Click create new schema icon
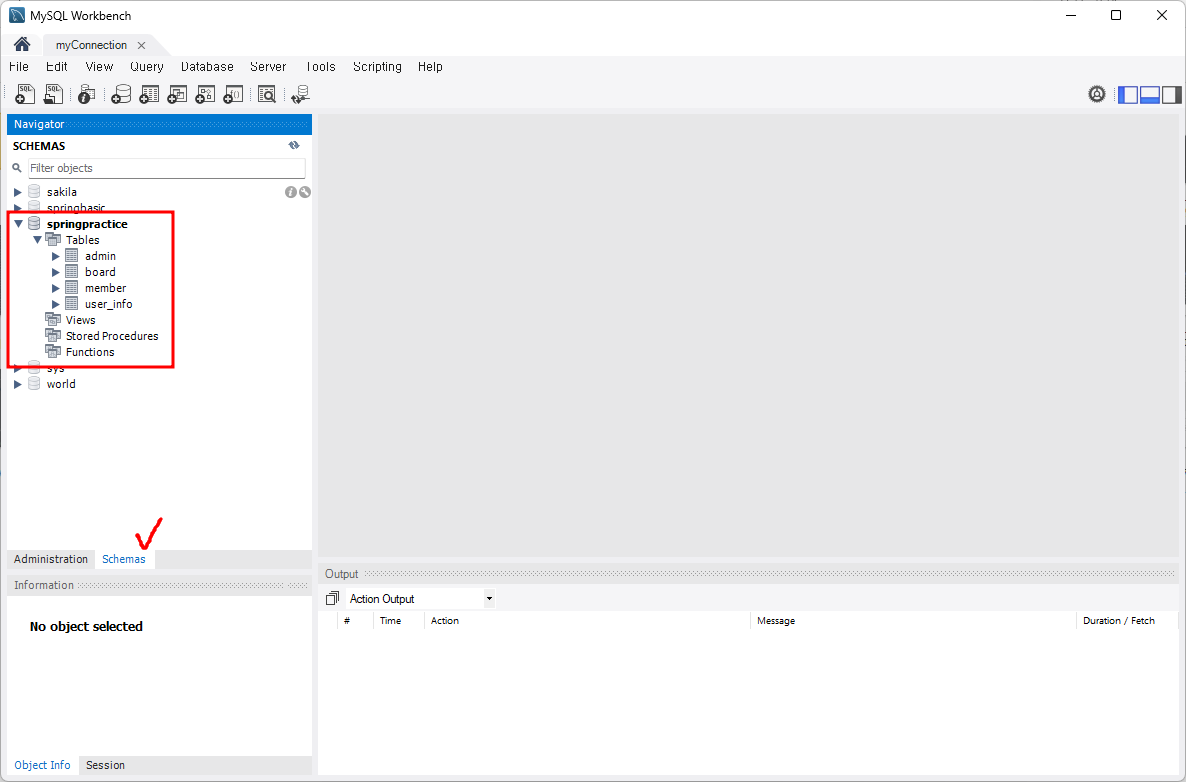The width and height of the screenshot is (1186, 782). click(121, 94)
